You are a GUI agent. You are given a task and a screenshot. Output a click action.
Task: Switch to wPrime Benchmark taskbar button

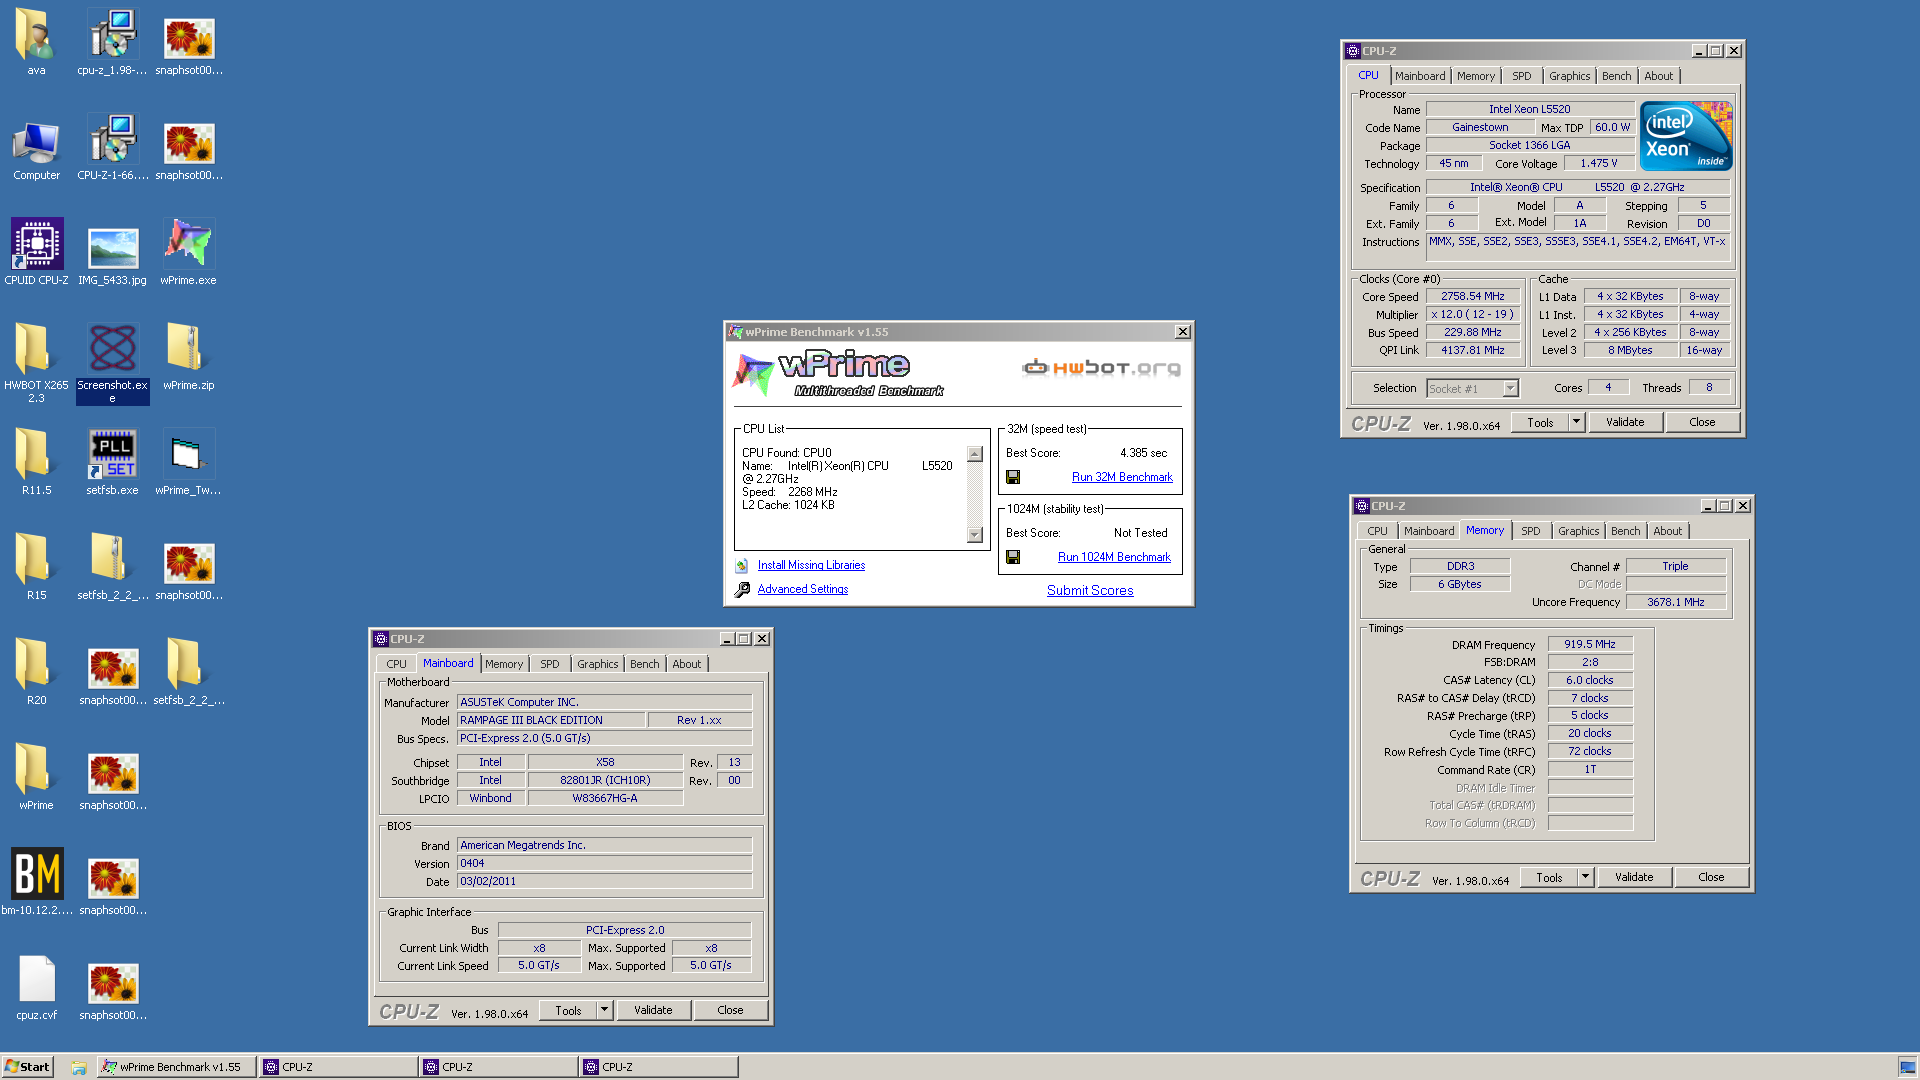(176, 1067)
